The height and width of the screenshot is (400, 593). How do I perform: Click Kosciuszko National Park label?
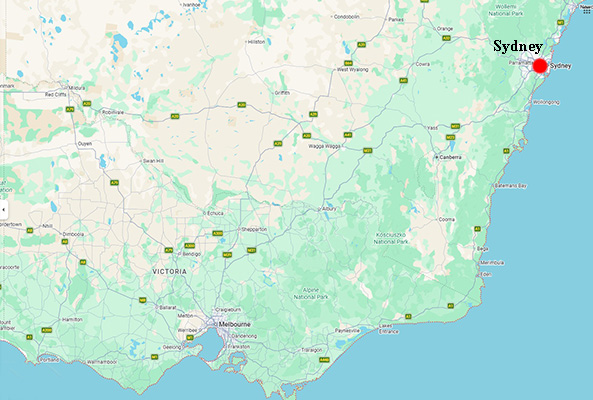[391, 238]
